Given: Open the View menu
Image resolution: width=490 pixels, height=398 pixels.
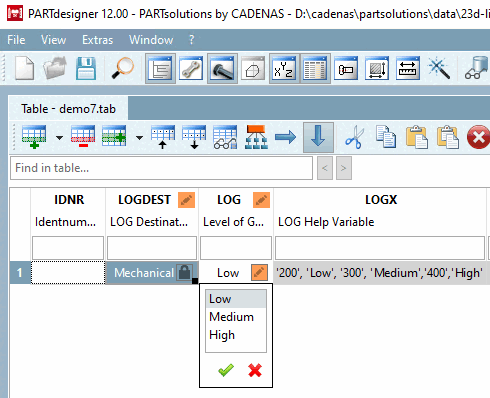Looking at the screenshot, I should click(53, 40).
